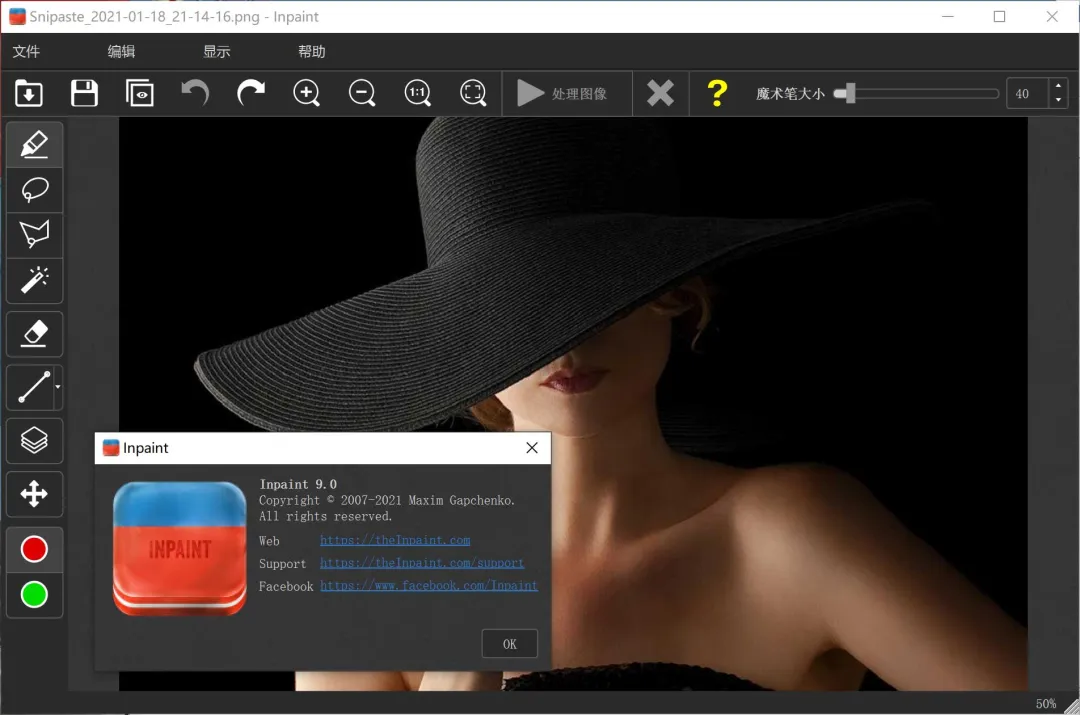Click the Undo arrow in the toolbar

(195, 94)
